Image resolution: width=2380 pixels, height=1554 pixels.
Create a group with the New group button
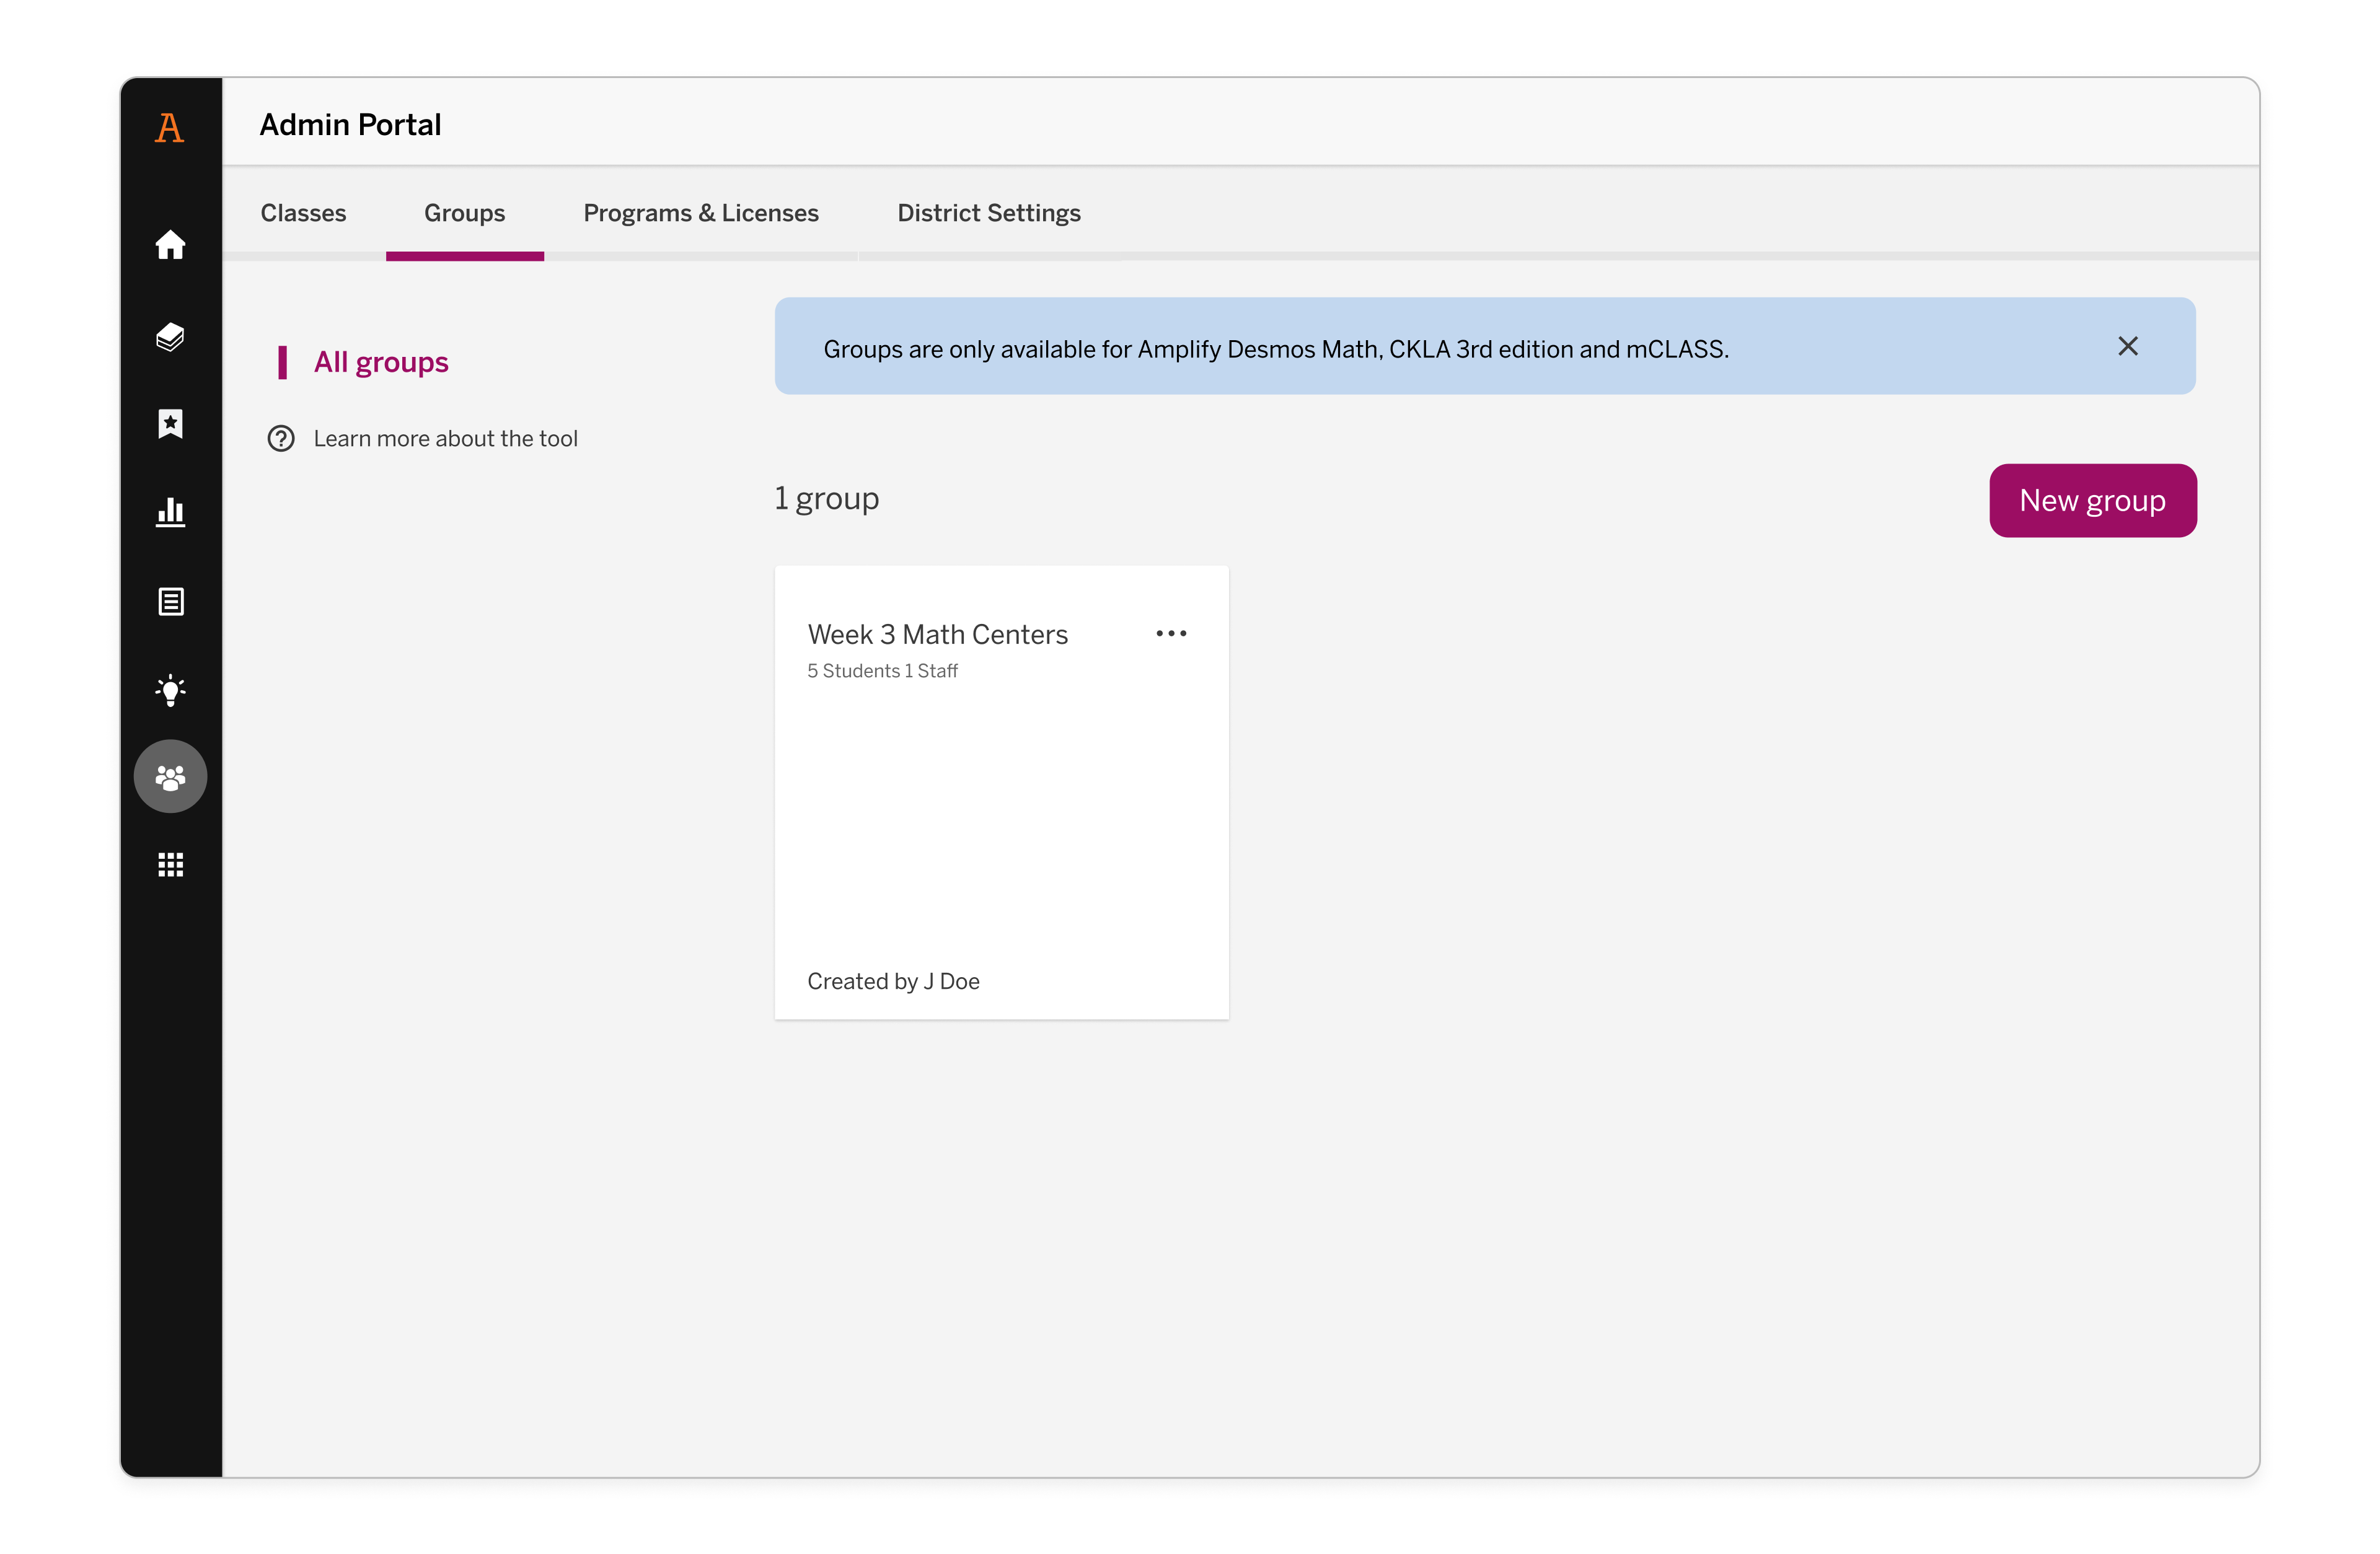tap(2092, 500)
